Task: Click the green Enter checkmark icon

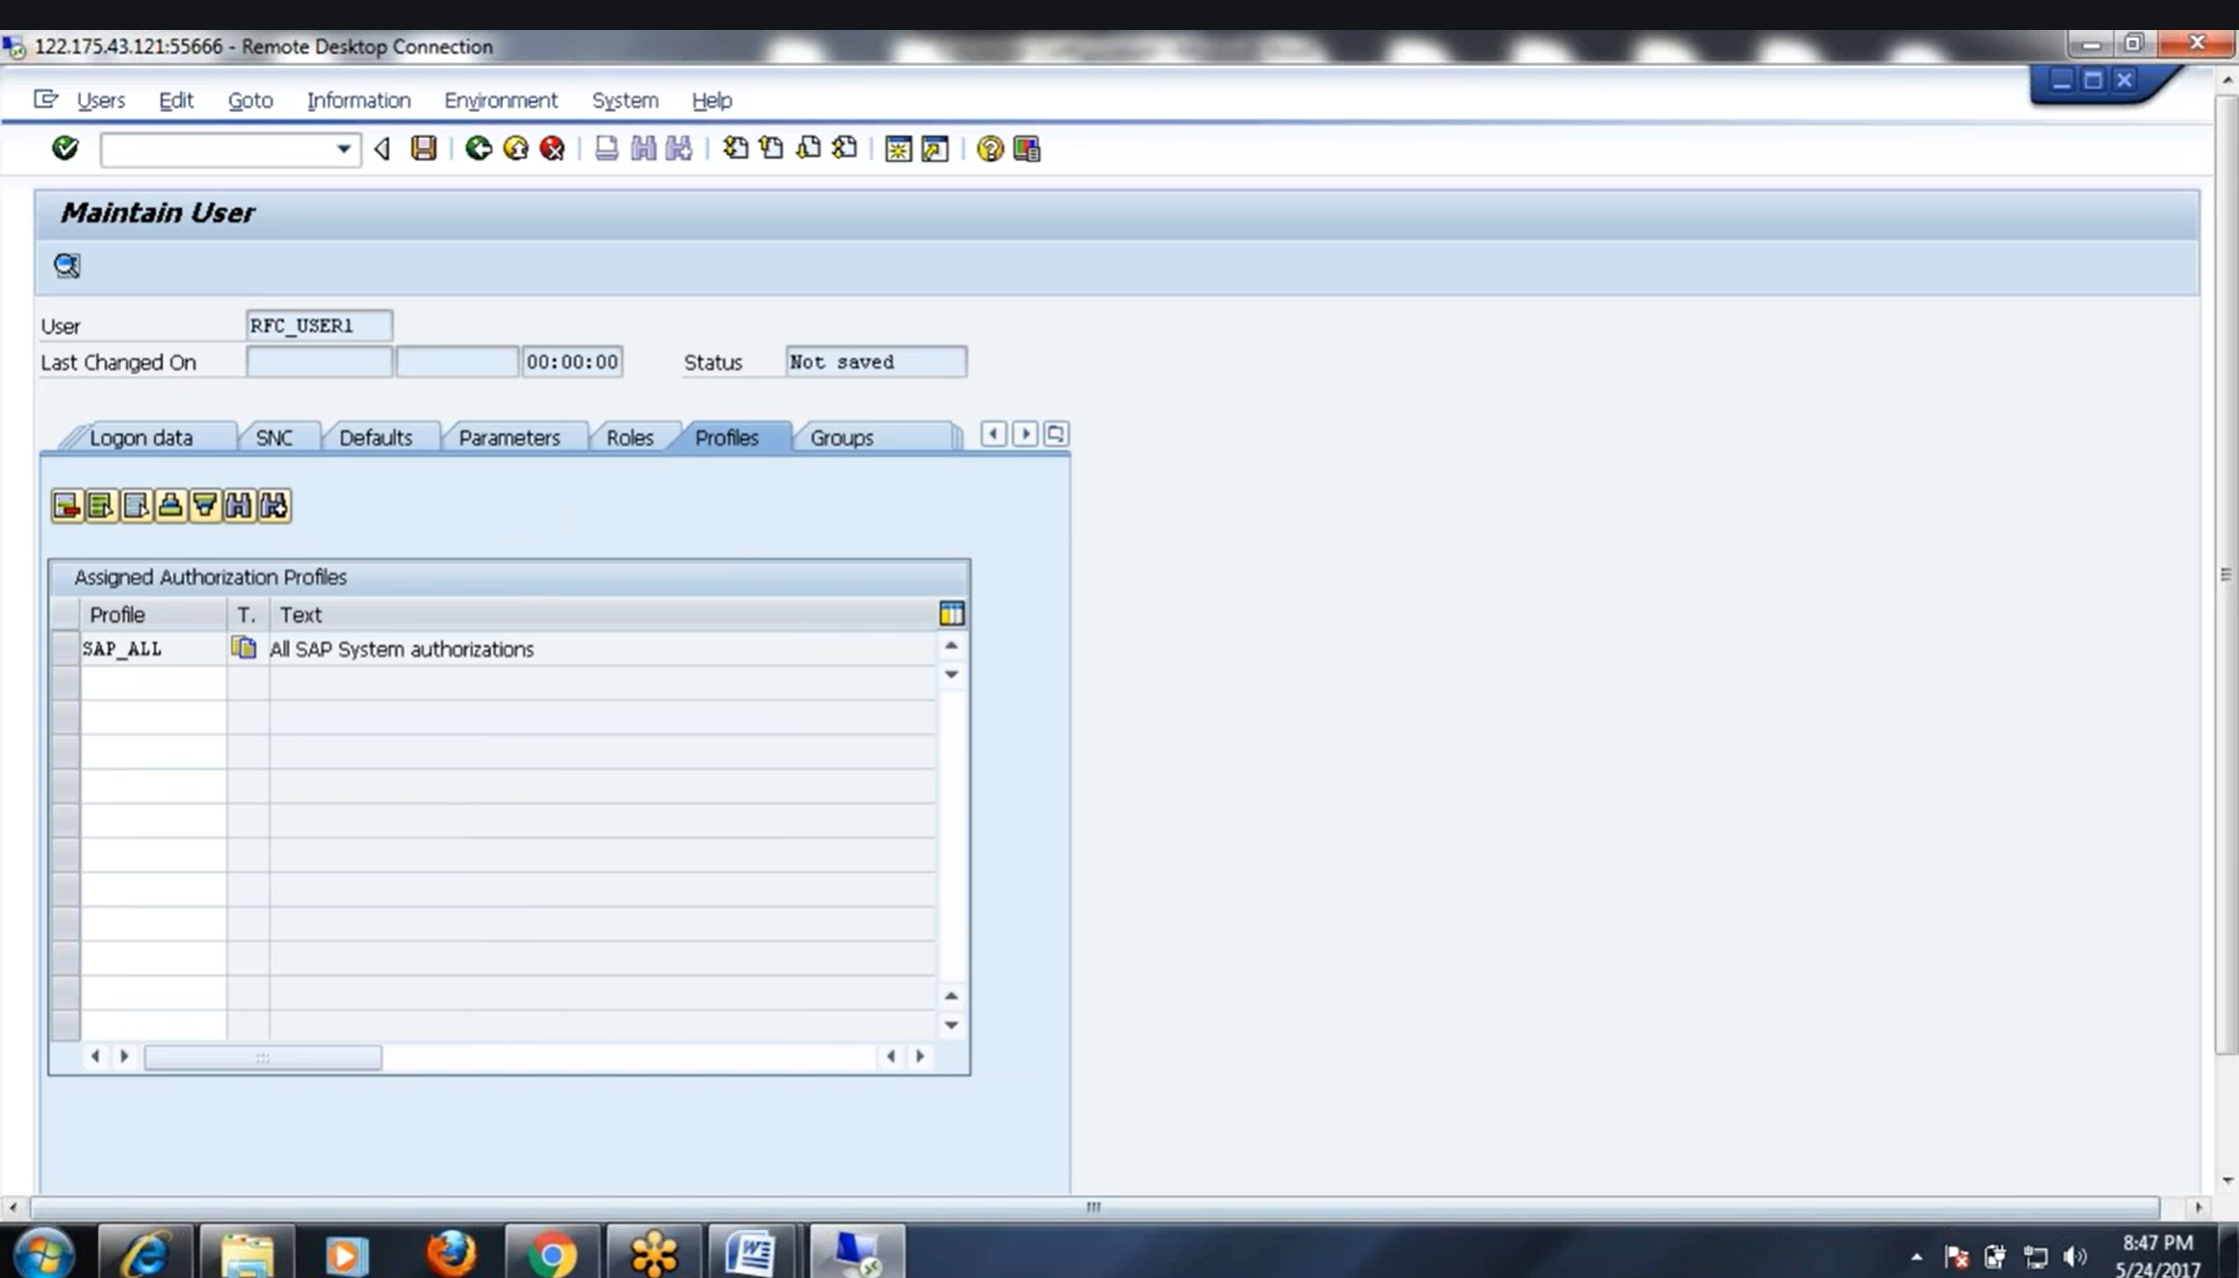Action: 65,148
